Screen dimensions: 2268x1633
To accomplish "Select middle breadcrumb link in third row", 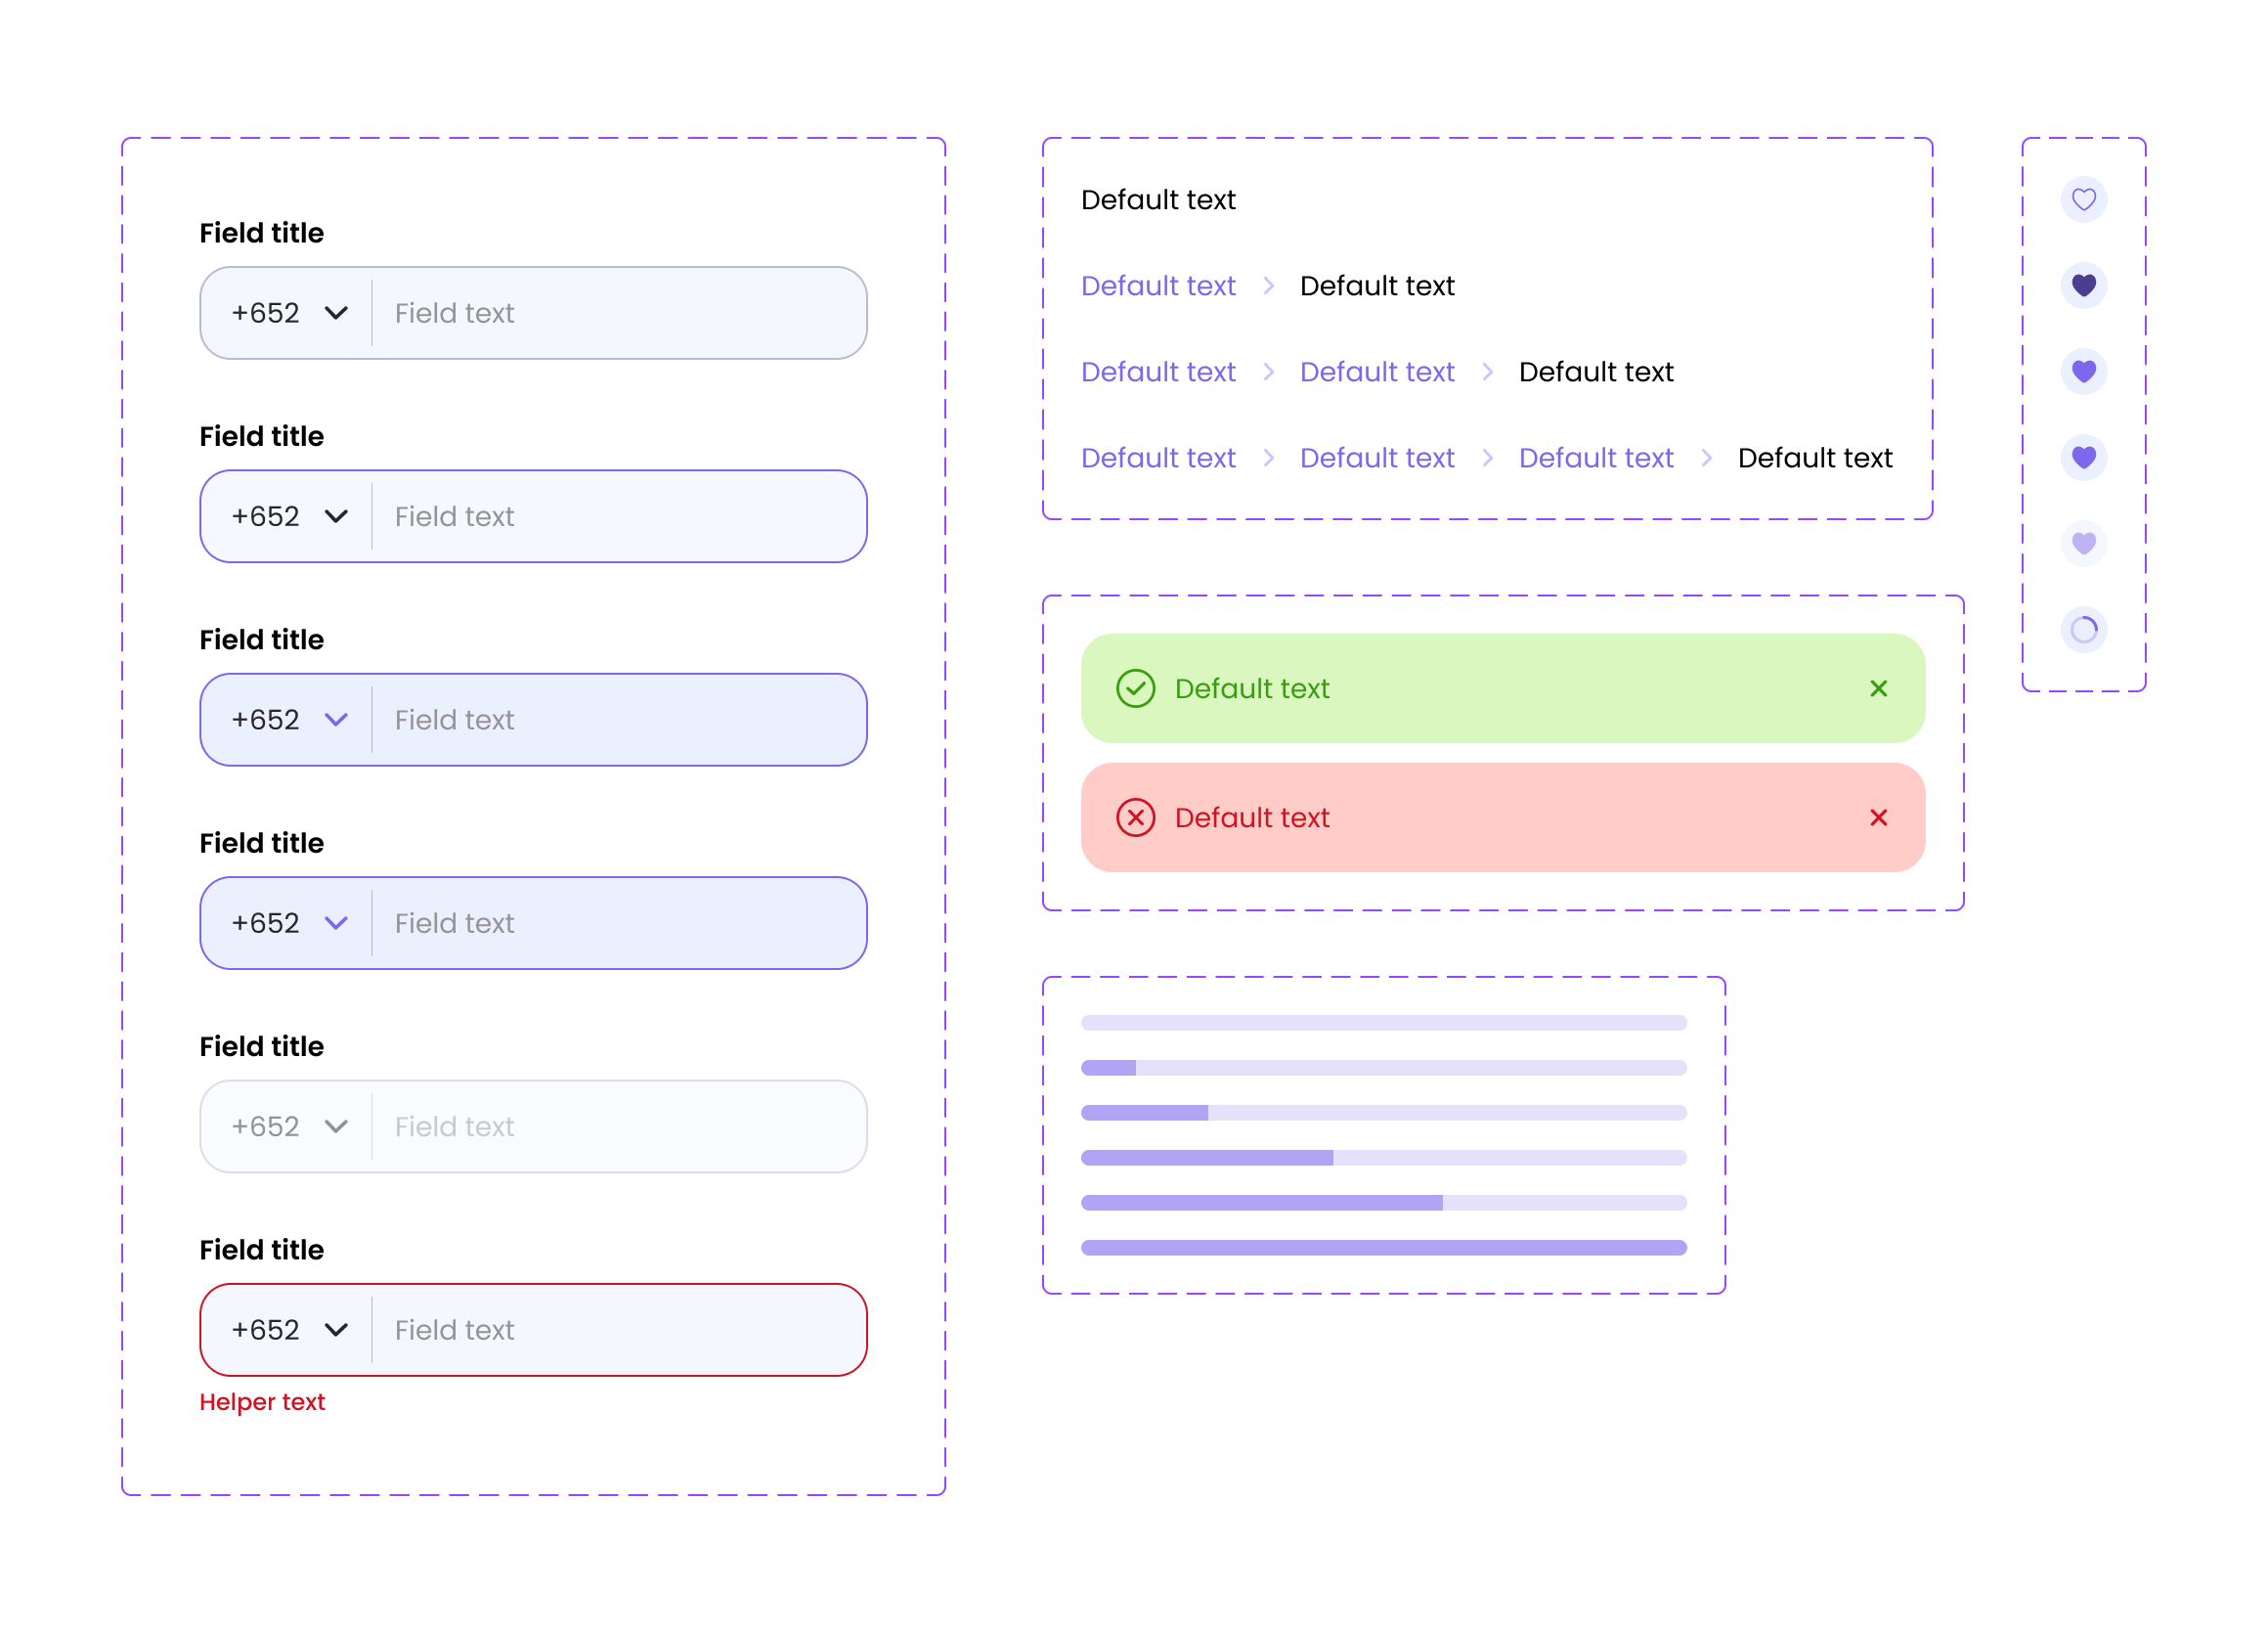I will pyautogui.click(x=1376, y=372).
